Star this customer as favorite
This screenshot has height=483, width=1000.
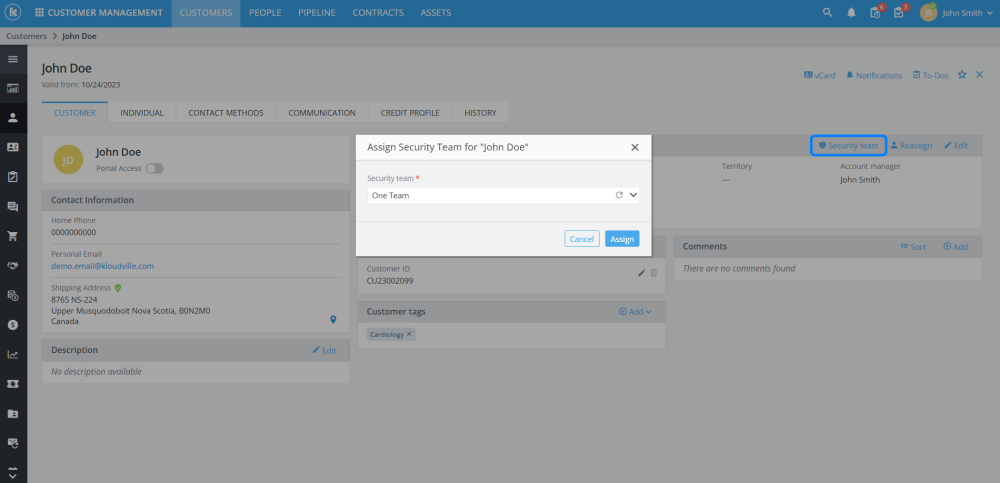pos(962,75)
